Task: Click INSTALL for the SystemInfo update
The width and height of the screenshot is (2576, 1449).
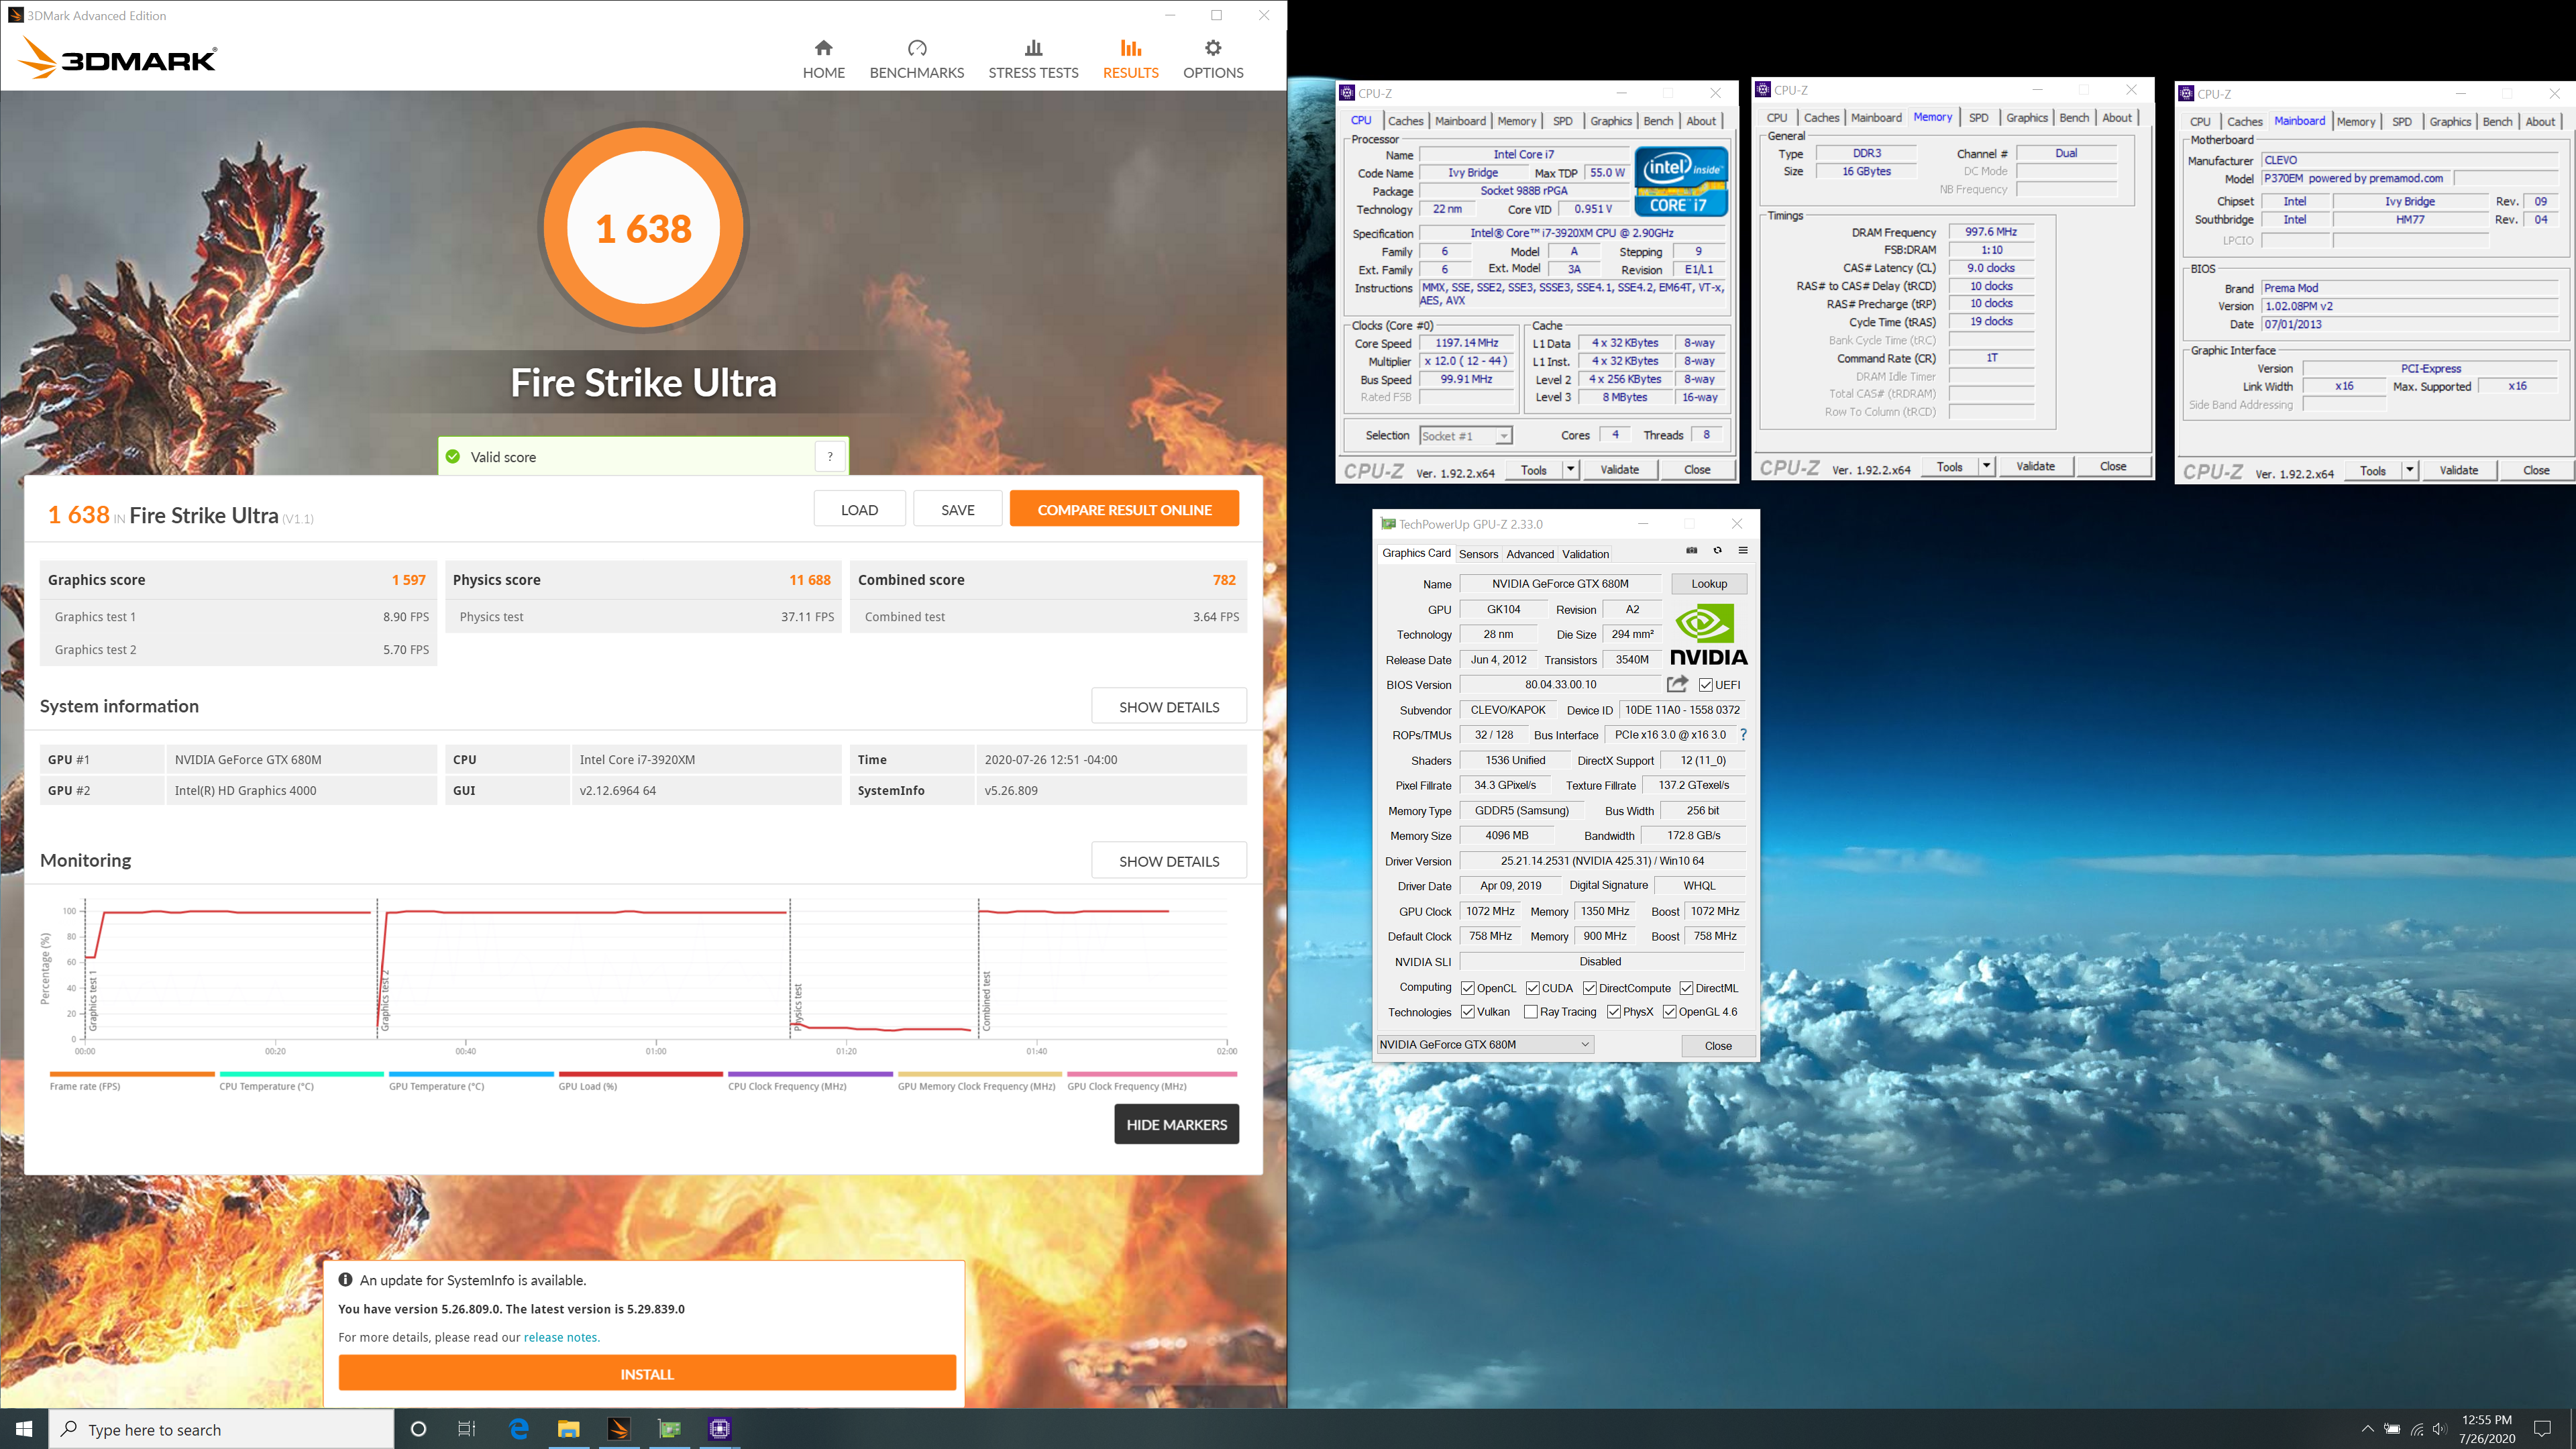Action: click(x=647, y=1374)
